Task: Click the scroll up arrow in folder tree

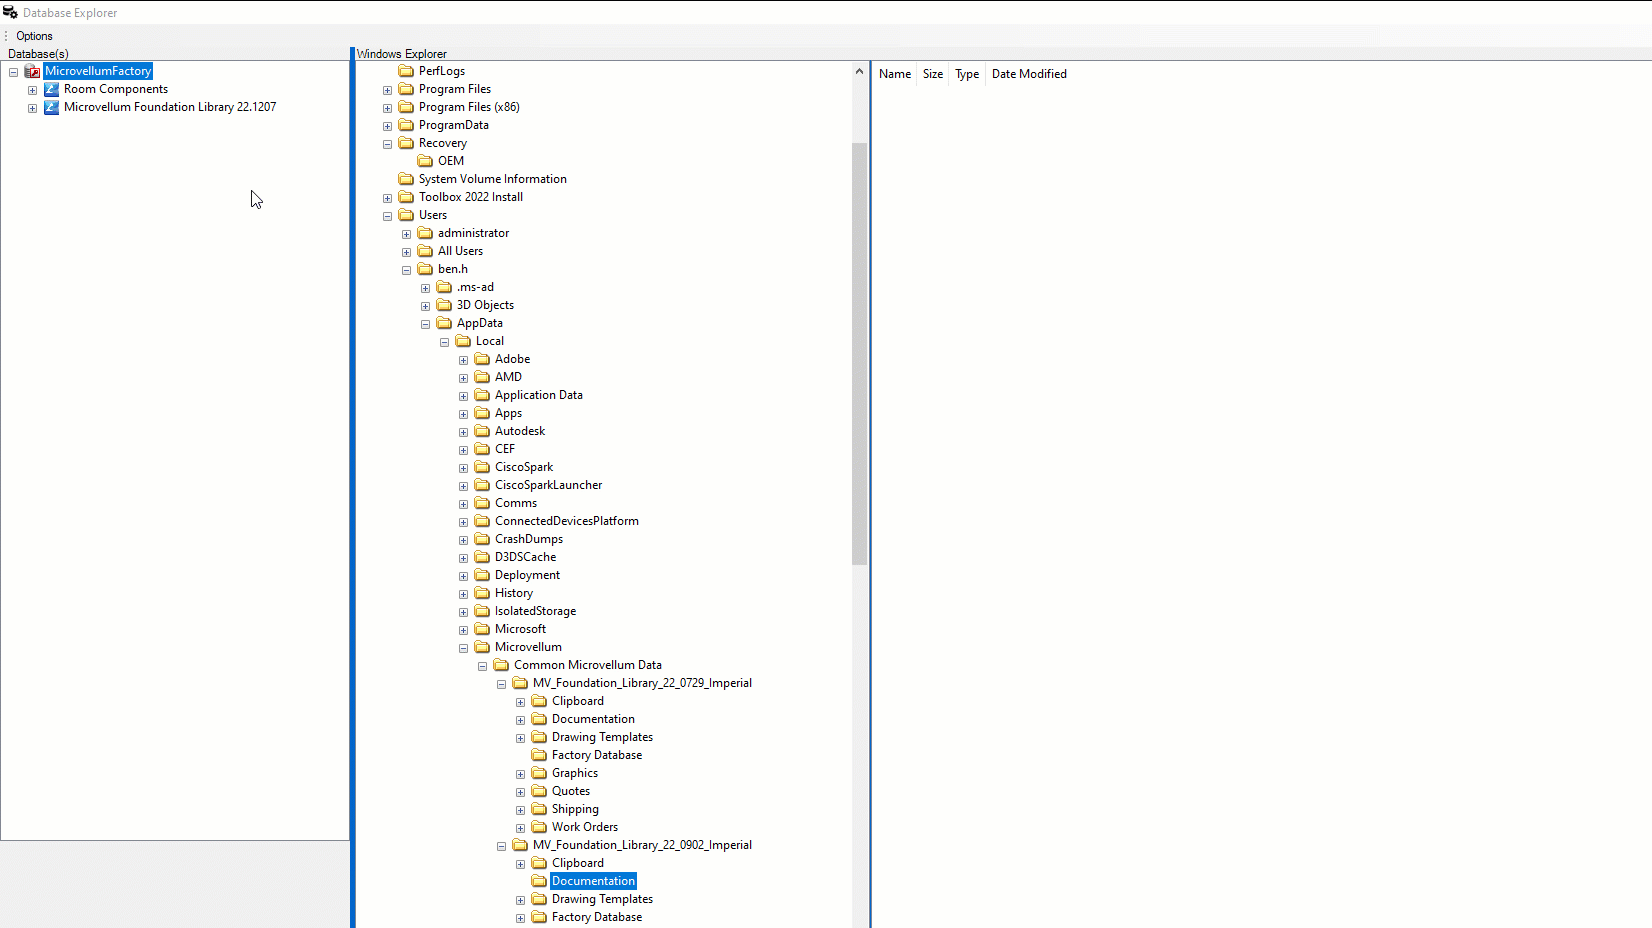Action: tap(859, 71)
